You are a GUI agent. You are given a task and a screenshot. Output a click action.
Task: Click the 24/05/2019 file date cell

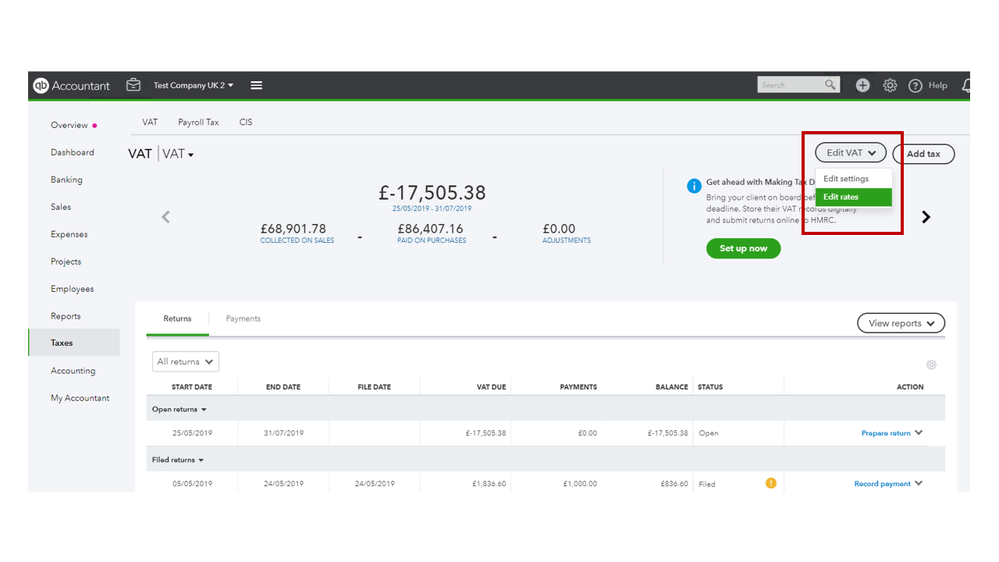coord(375,484)
